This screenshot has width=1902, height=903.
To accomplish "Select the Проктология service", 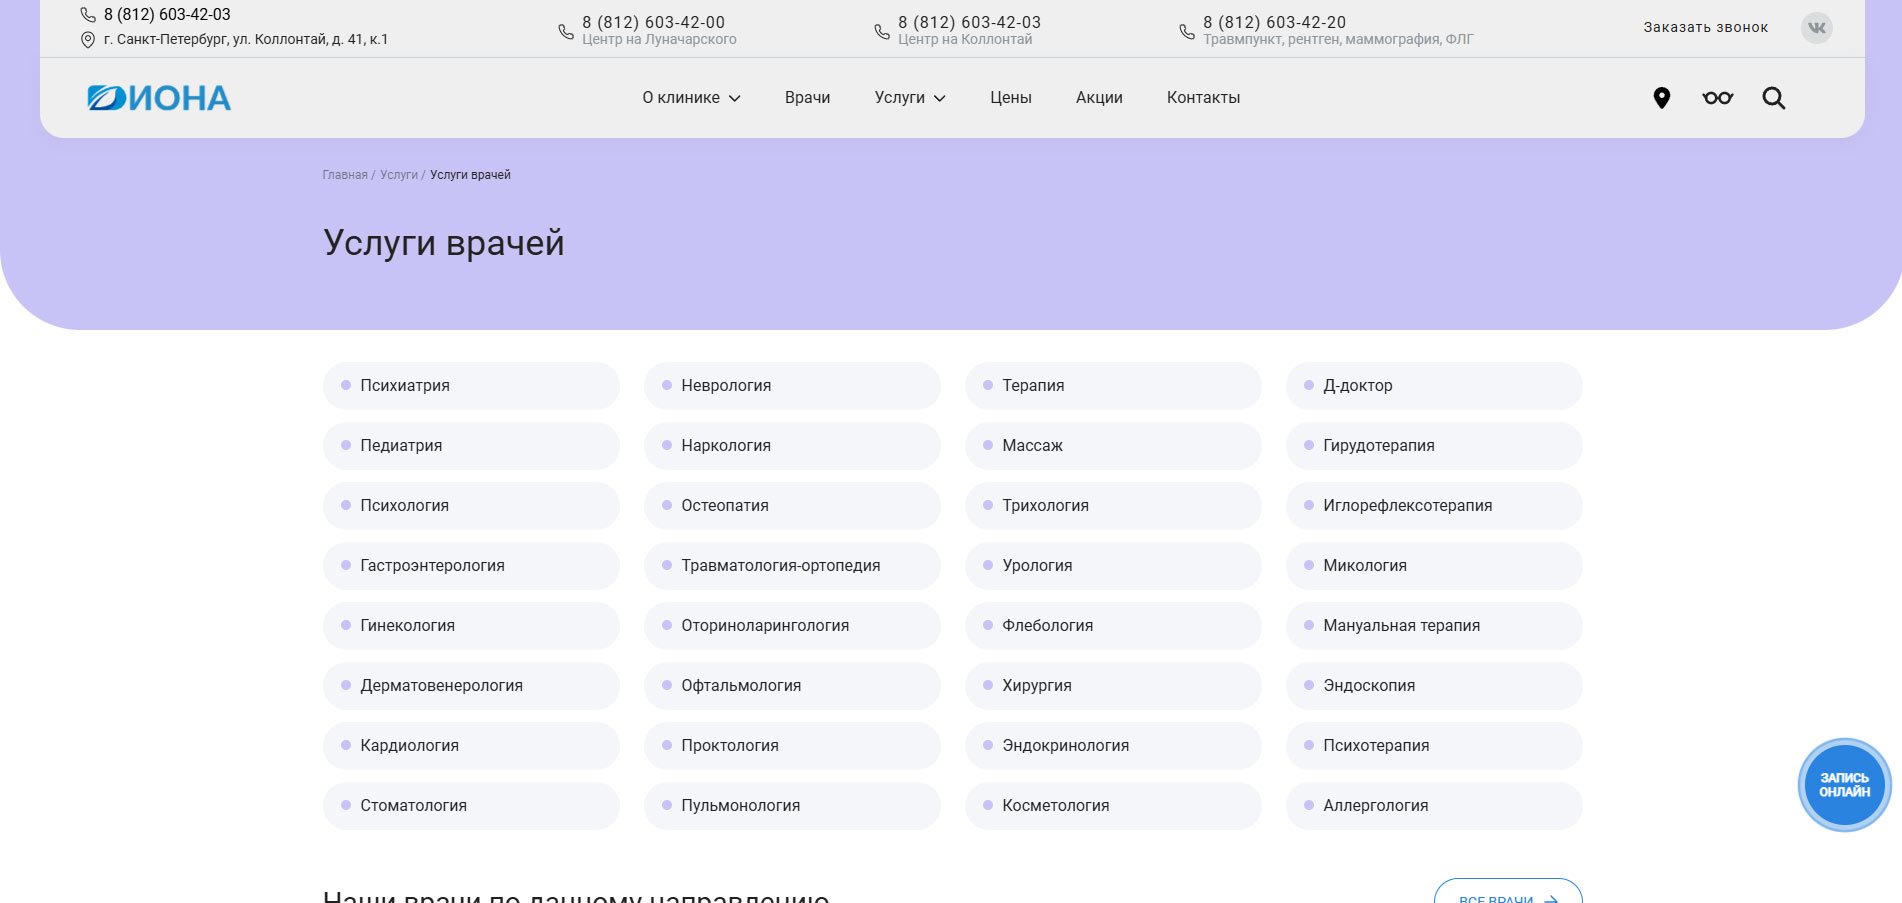I will (792, 746).
